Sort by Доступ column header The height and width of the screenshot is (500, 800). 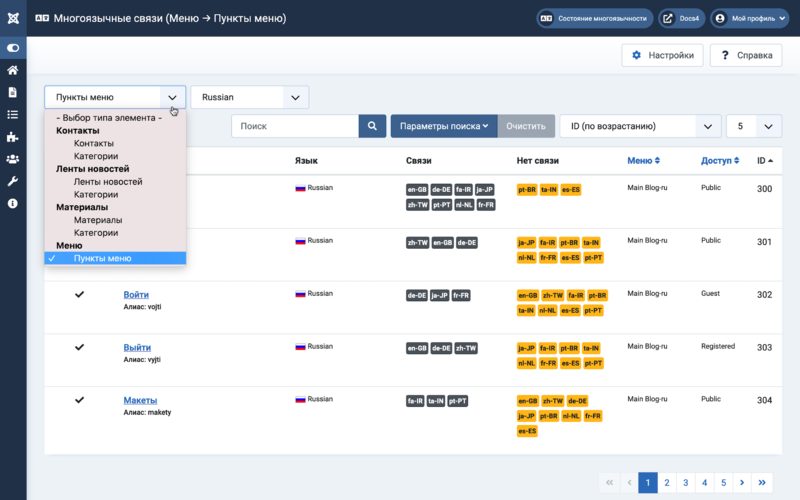tap(720, 161)
